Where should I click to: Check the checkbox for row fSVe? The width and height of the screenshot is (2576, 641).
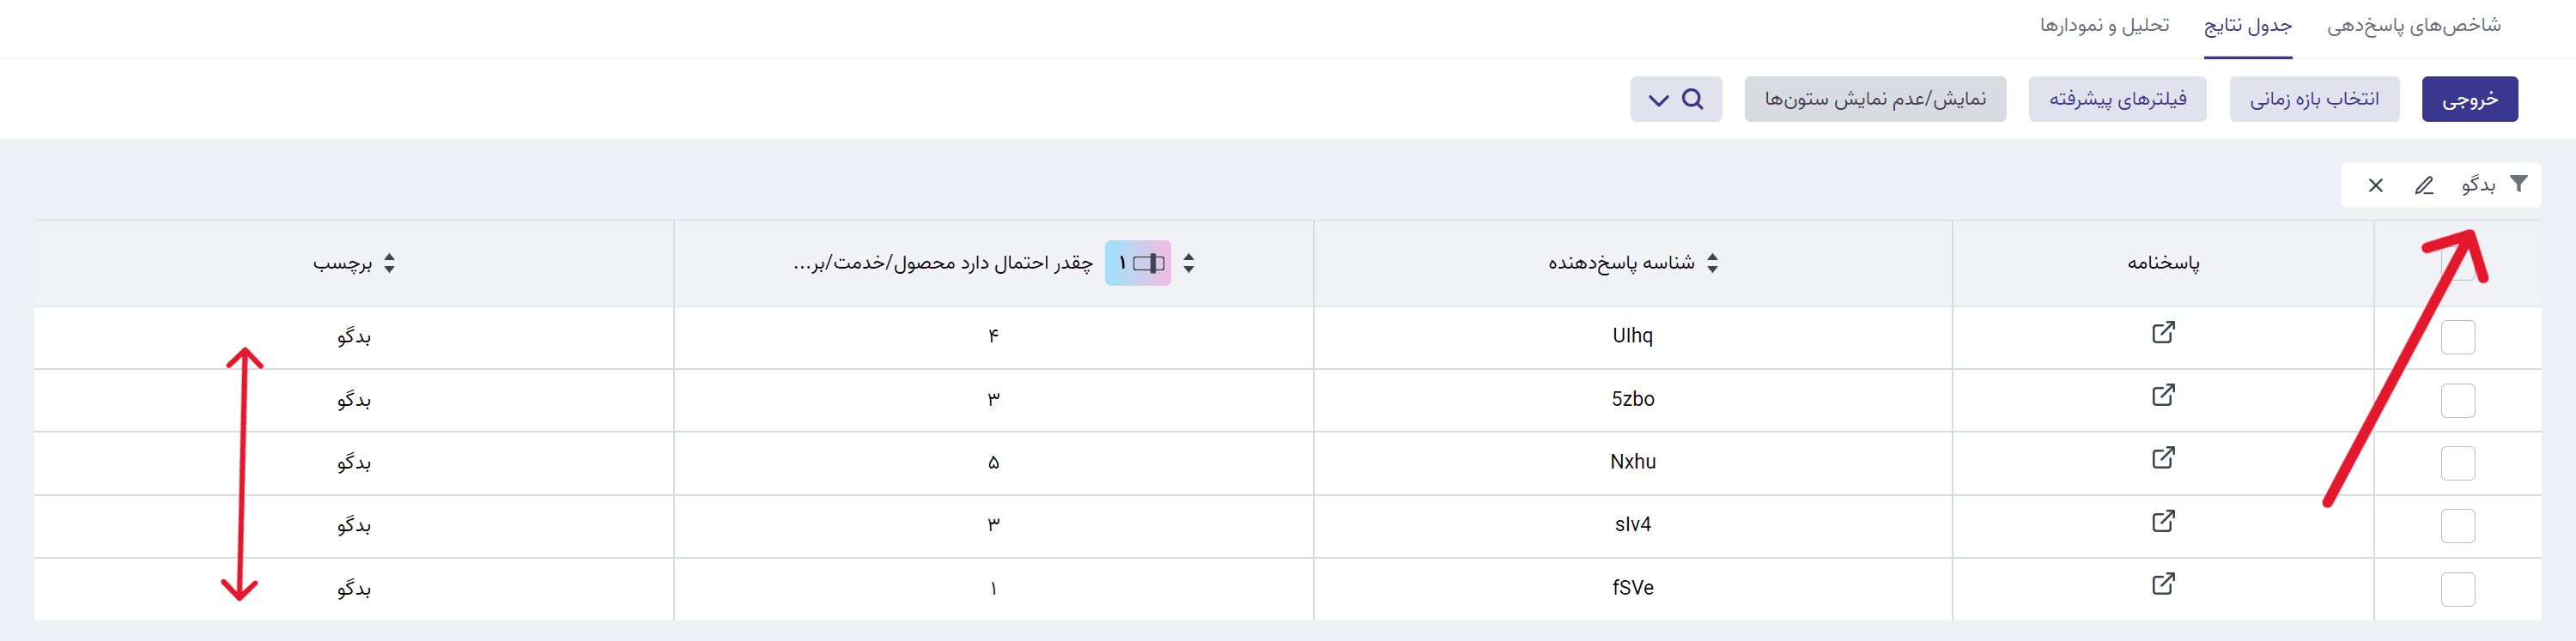[2458, 589]
